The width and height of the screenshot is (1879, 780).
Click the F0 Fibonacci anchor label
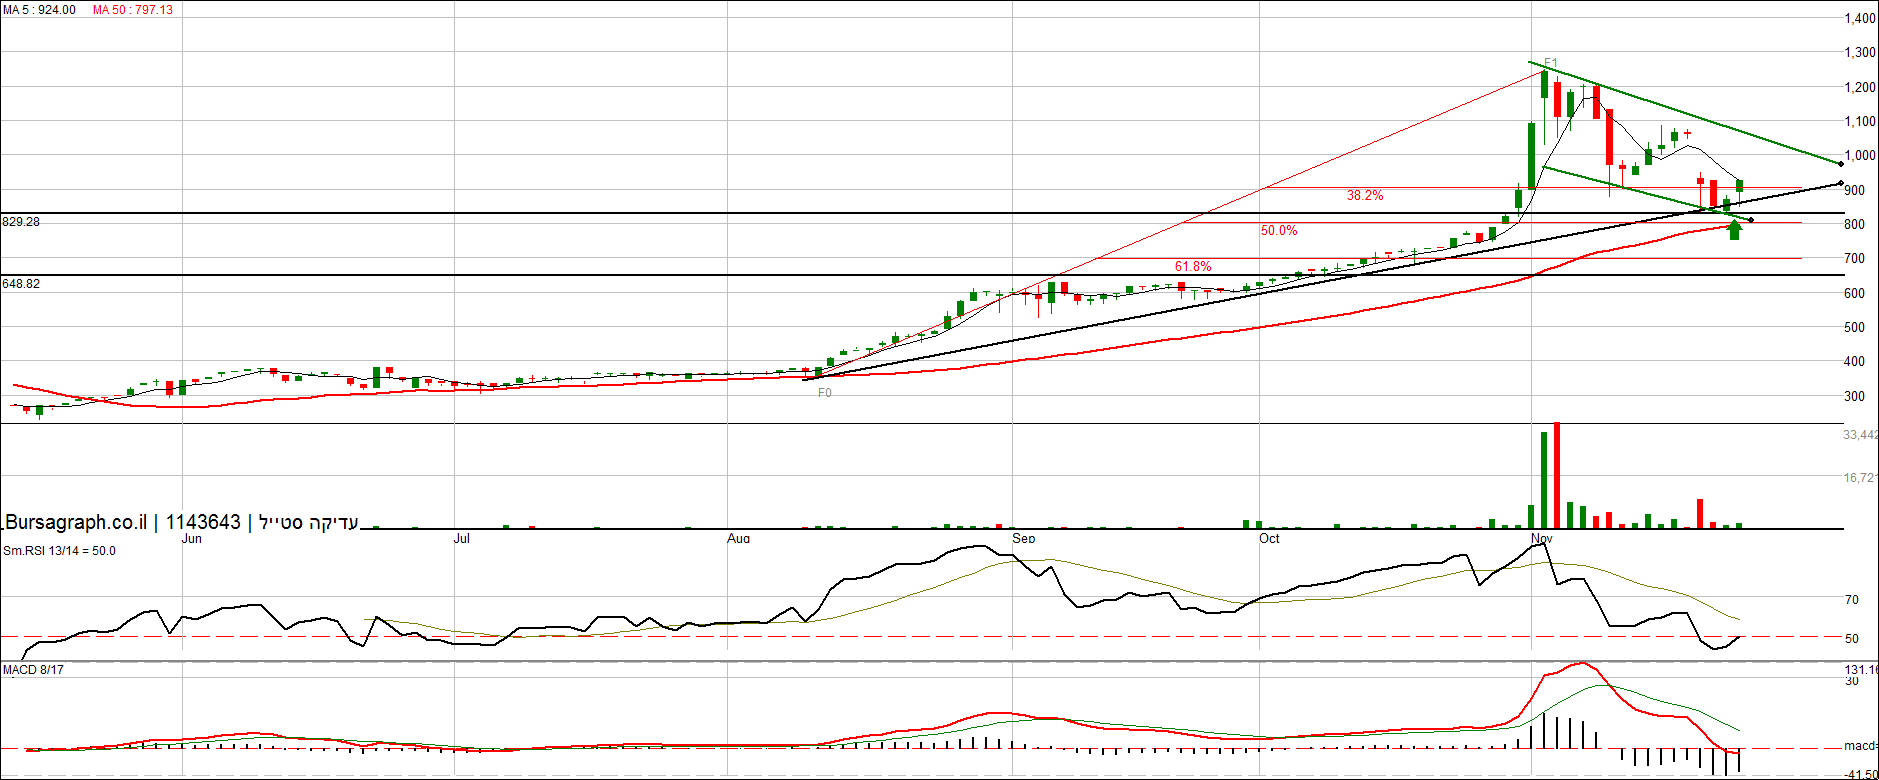tap(825, 393)
